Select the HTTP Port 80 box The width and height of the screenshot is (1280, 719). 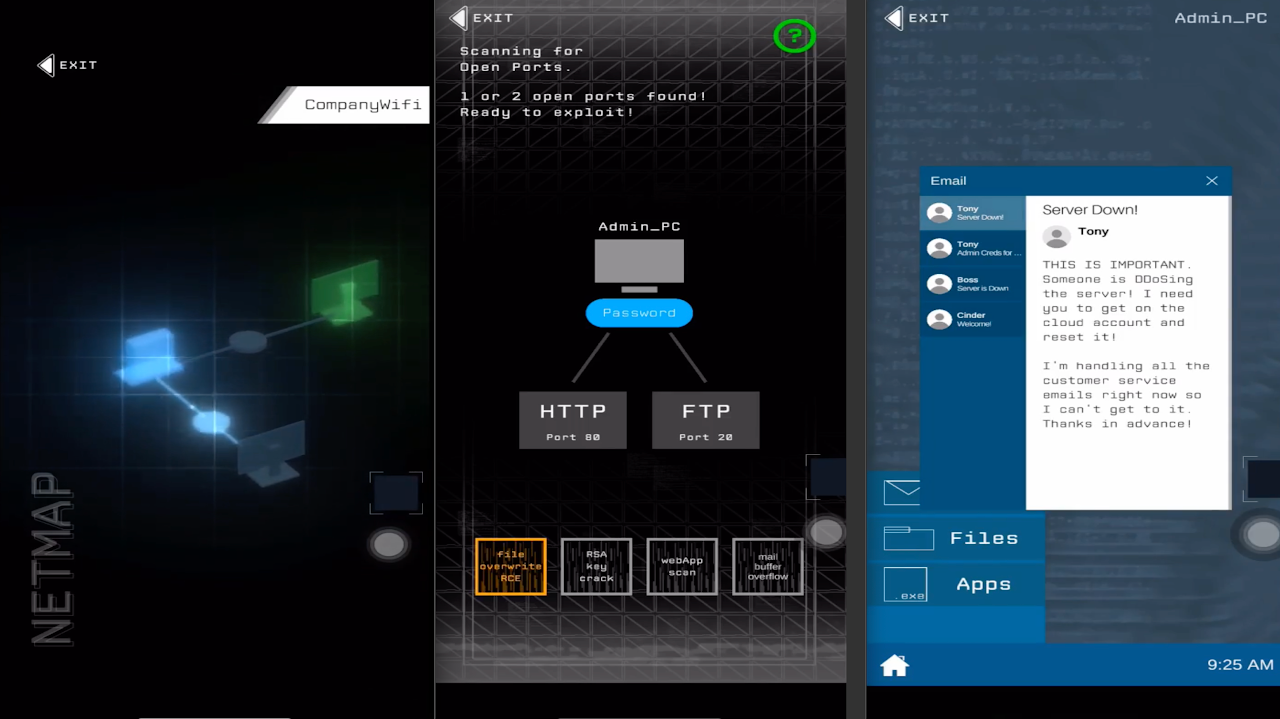573,420
